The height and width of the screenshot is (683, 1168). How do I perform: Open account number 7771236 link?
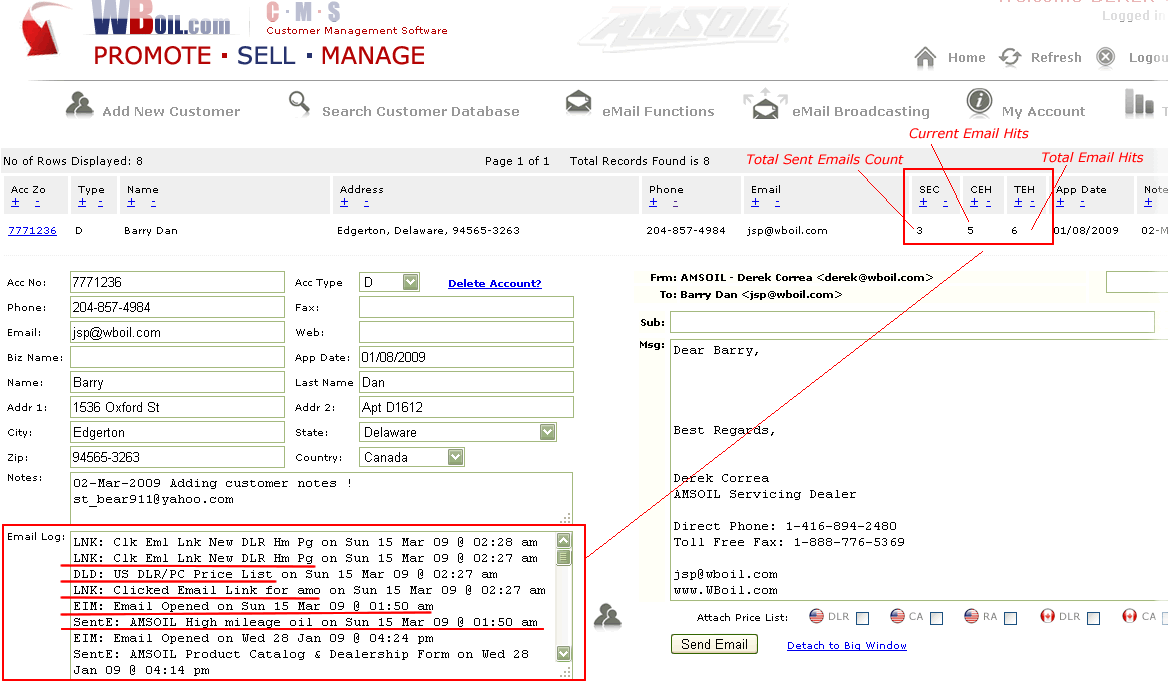(32, 231)
